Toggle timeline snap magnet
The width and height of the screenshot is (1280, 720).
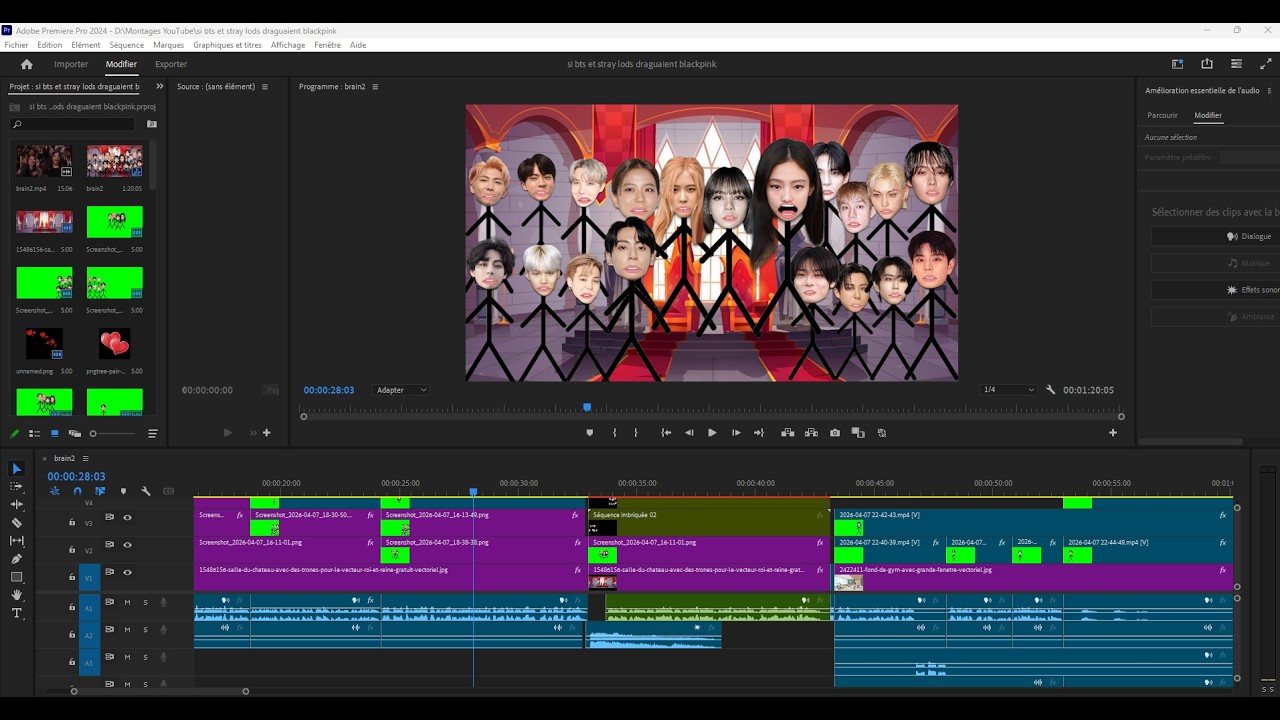77,491
